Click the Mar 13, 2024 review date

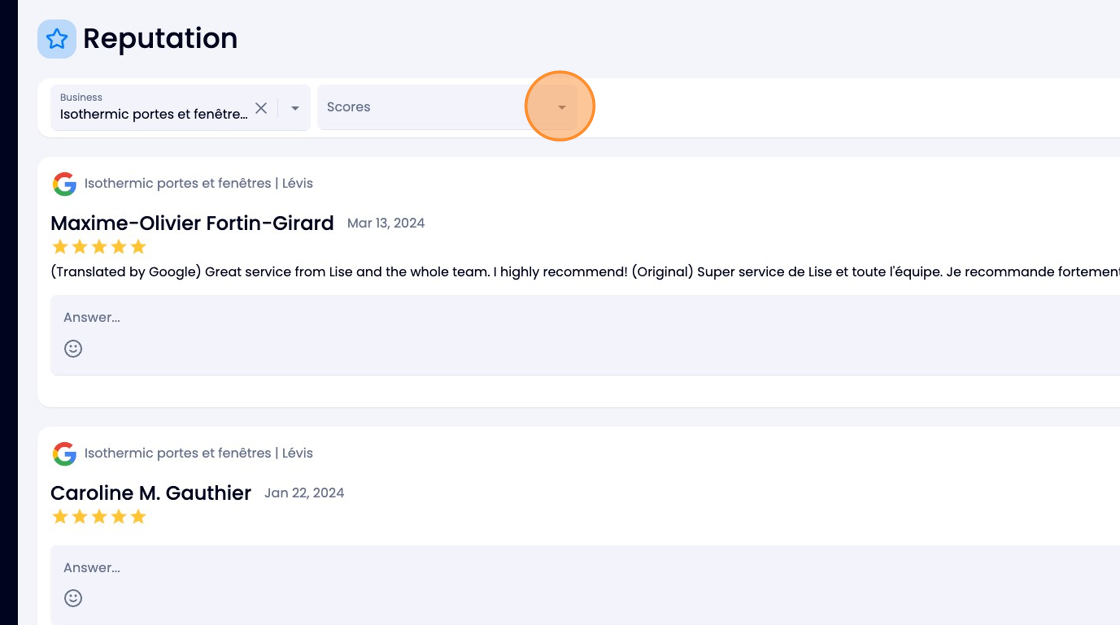(386, 224)
